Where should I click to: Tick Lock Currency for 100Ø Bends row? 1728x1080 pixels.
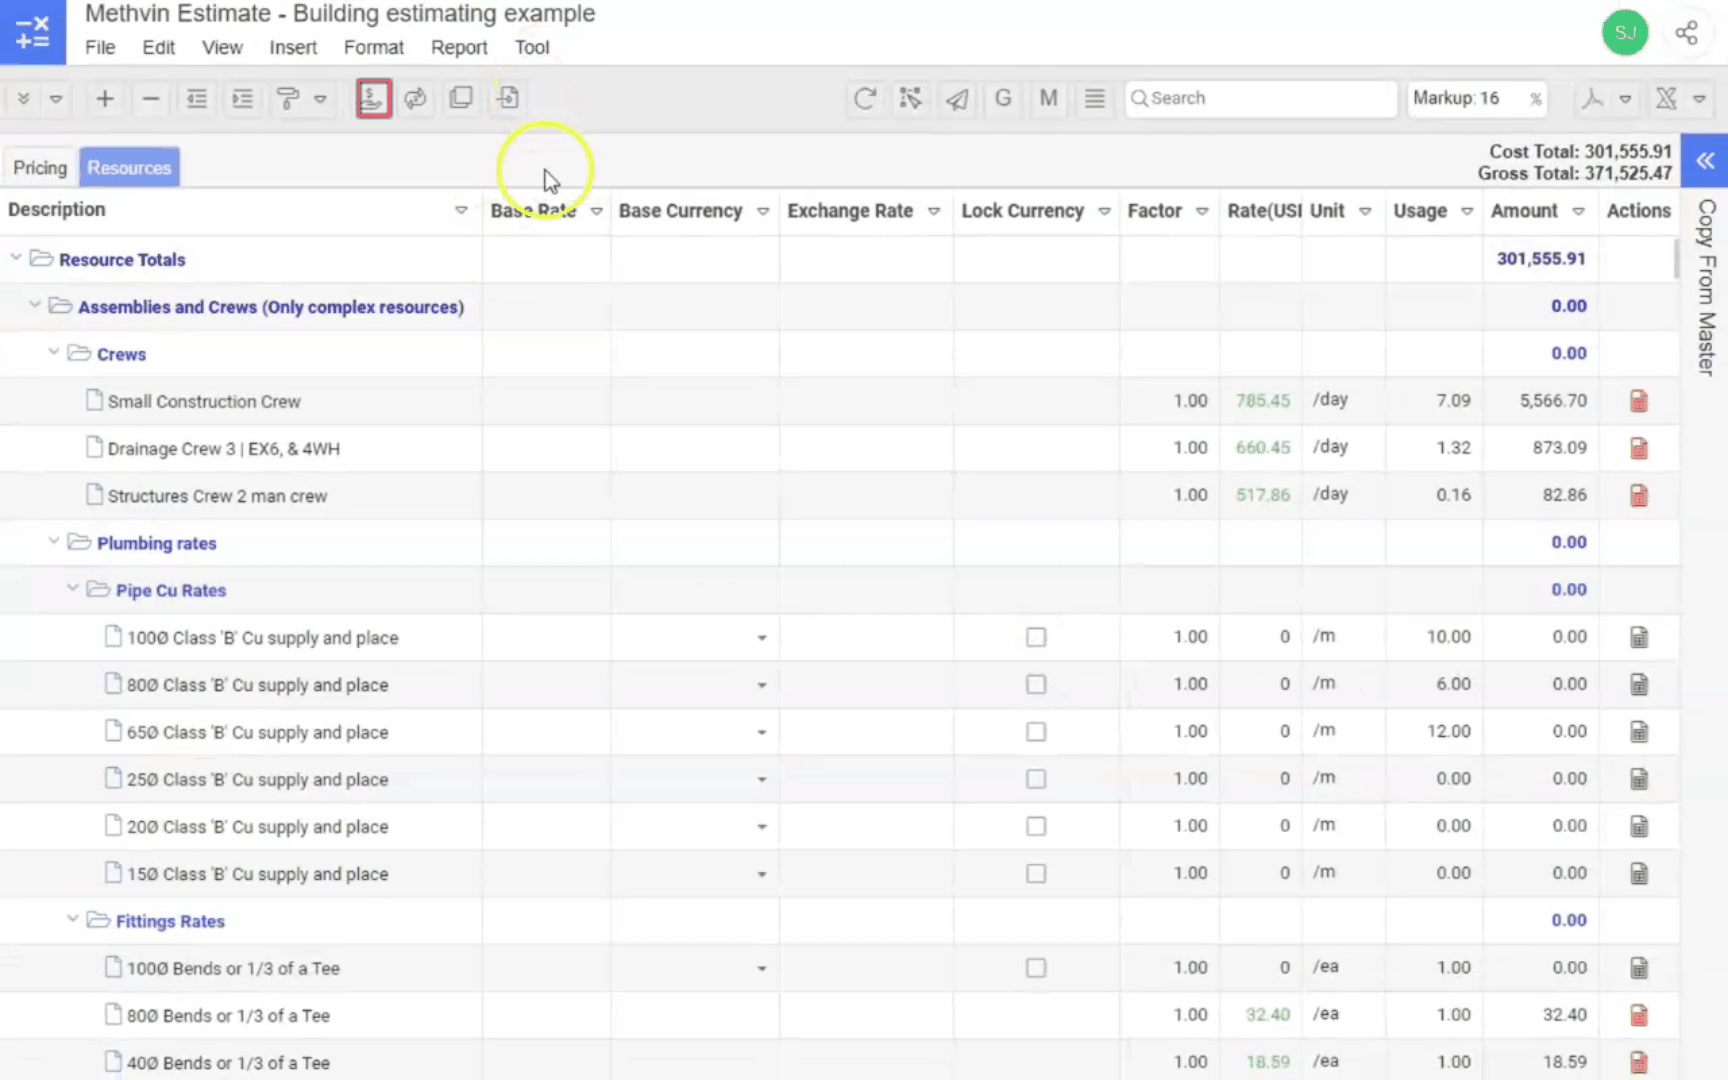[x=1036, y=968]
